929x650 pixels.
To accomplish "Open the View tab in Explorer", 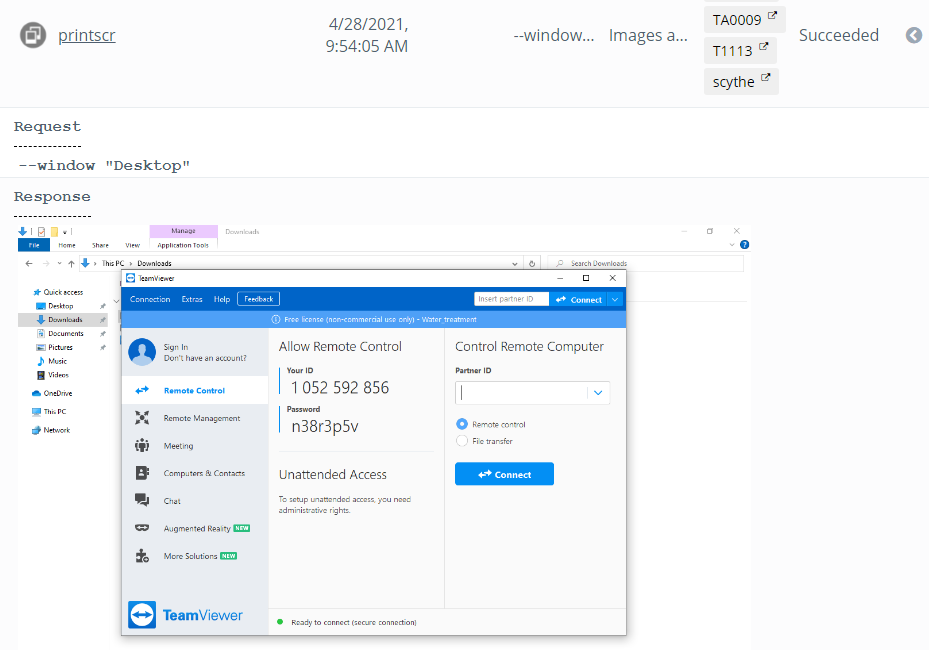I will (x=133, y=245).
